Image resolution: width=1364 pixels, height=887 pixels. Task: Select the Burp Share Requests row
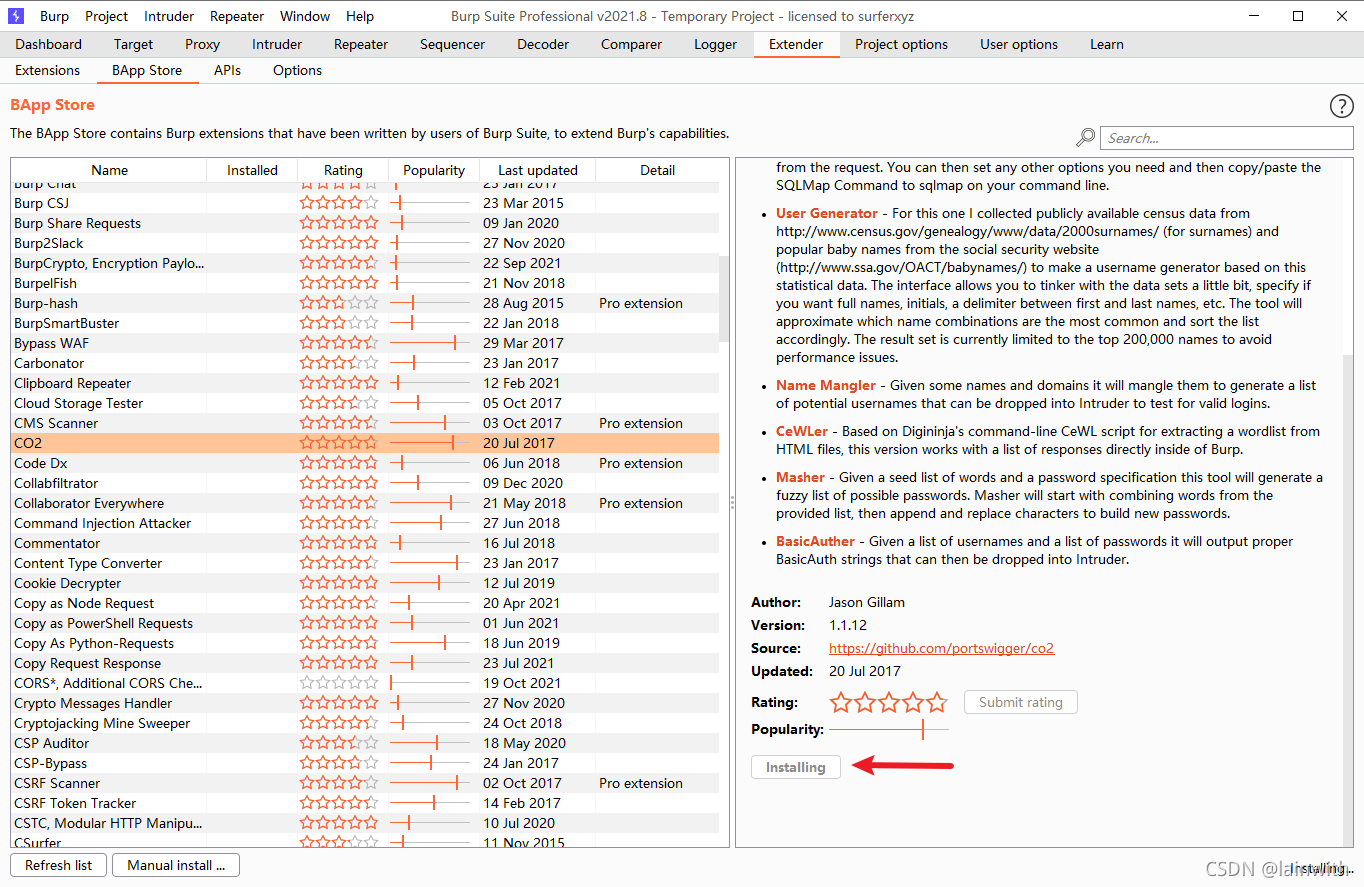pyautogui.click(x=365, y=223)
